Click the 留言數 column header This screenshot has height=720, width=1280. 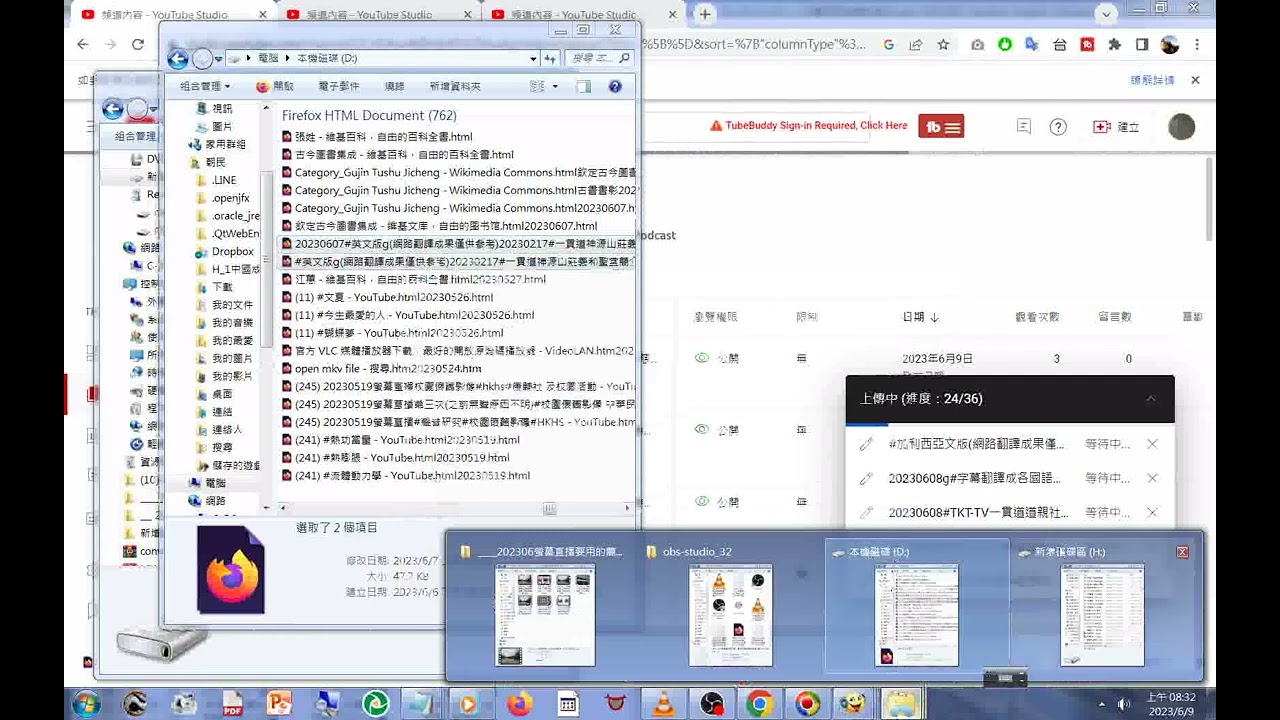point(1115,317)
